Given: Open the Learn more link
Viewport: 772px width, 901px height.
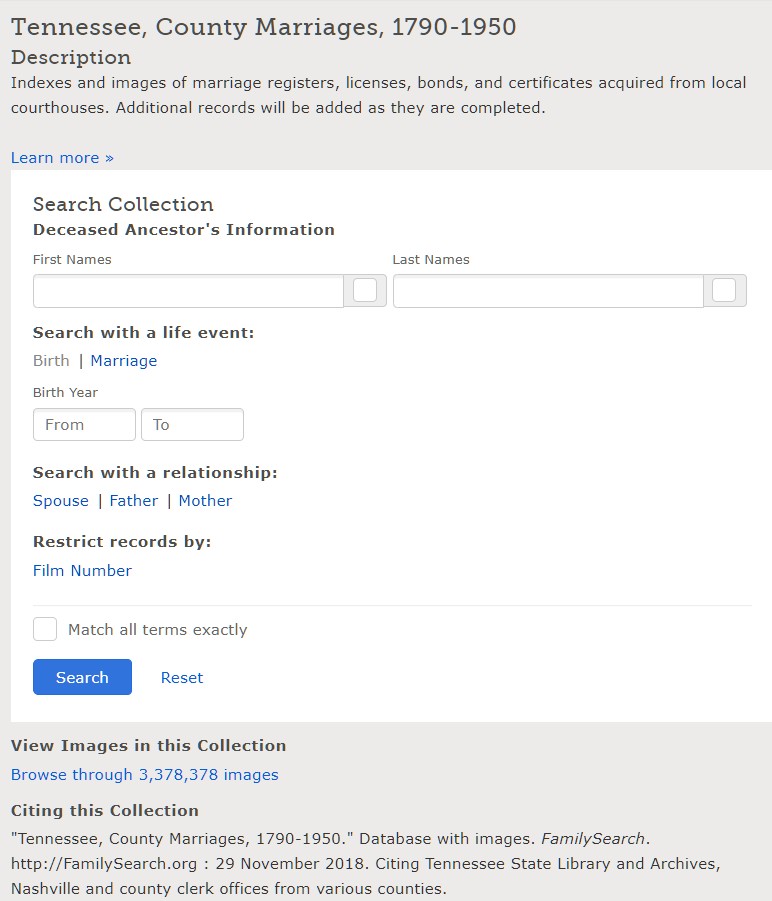Looking at the screenshot, I should click(x=62, y=158).
